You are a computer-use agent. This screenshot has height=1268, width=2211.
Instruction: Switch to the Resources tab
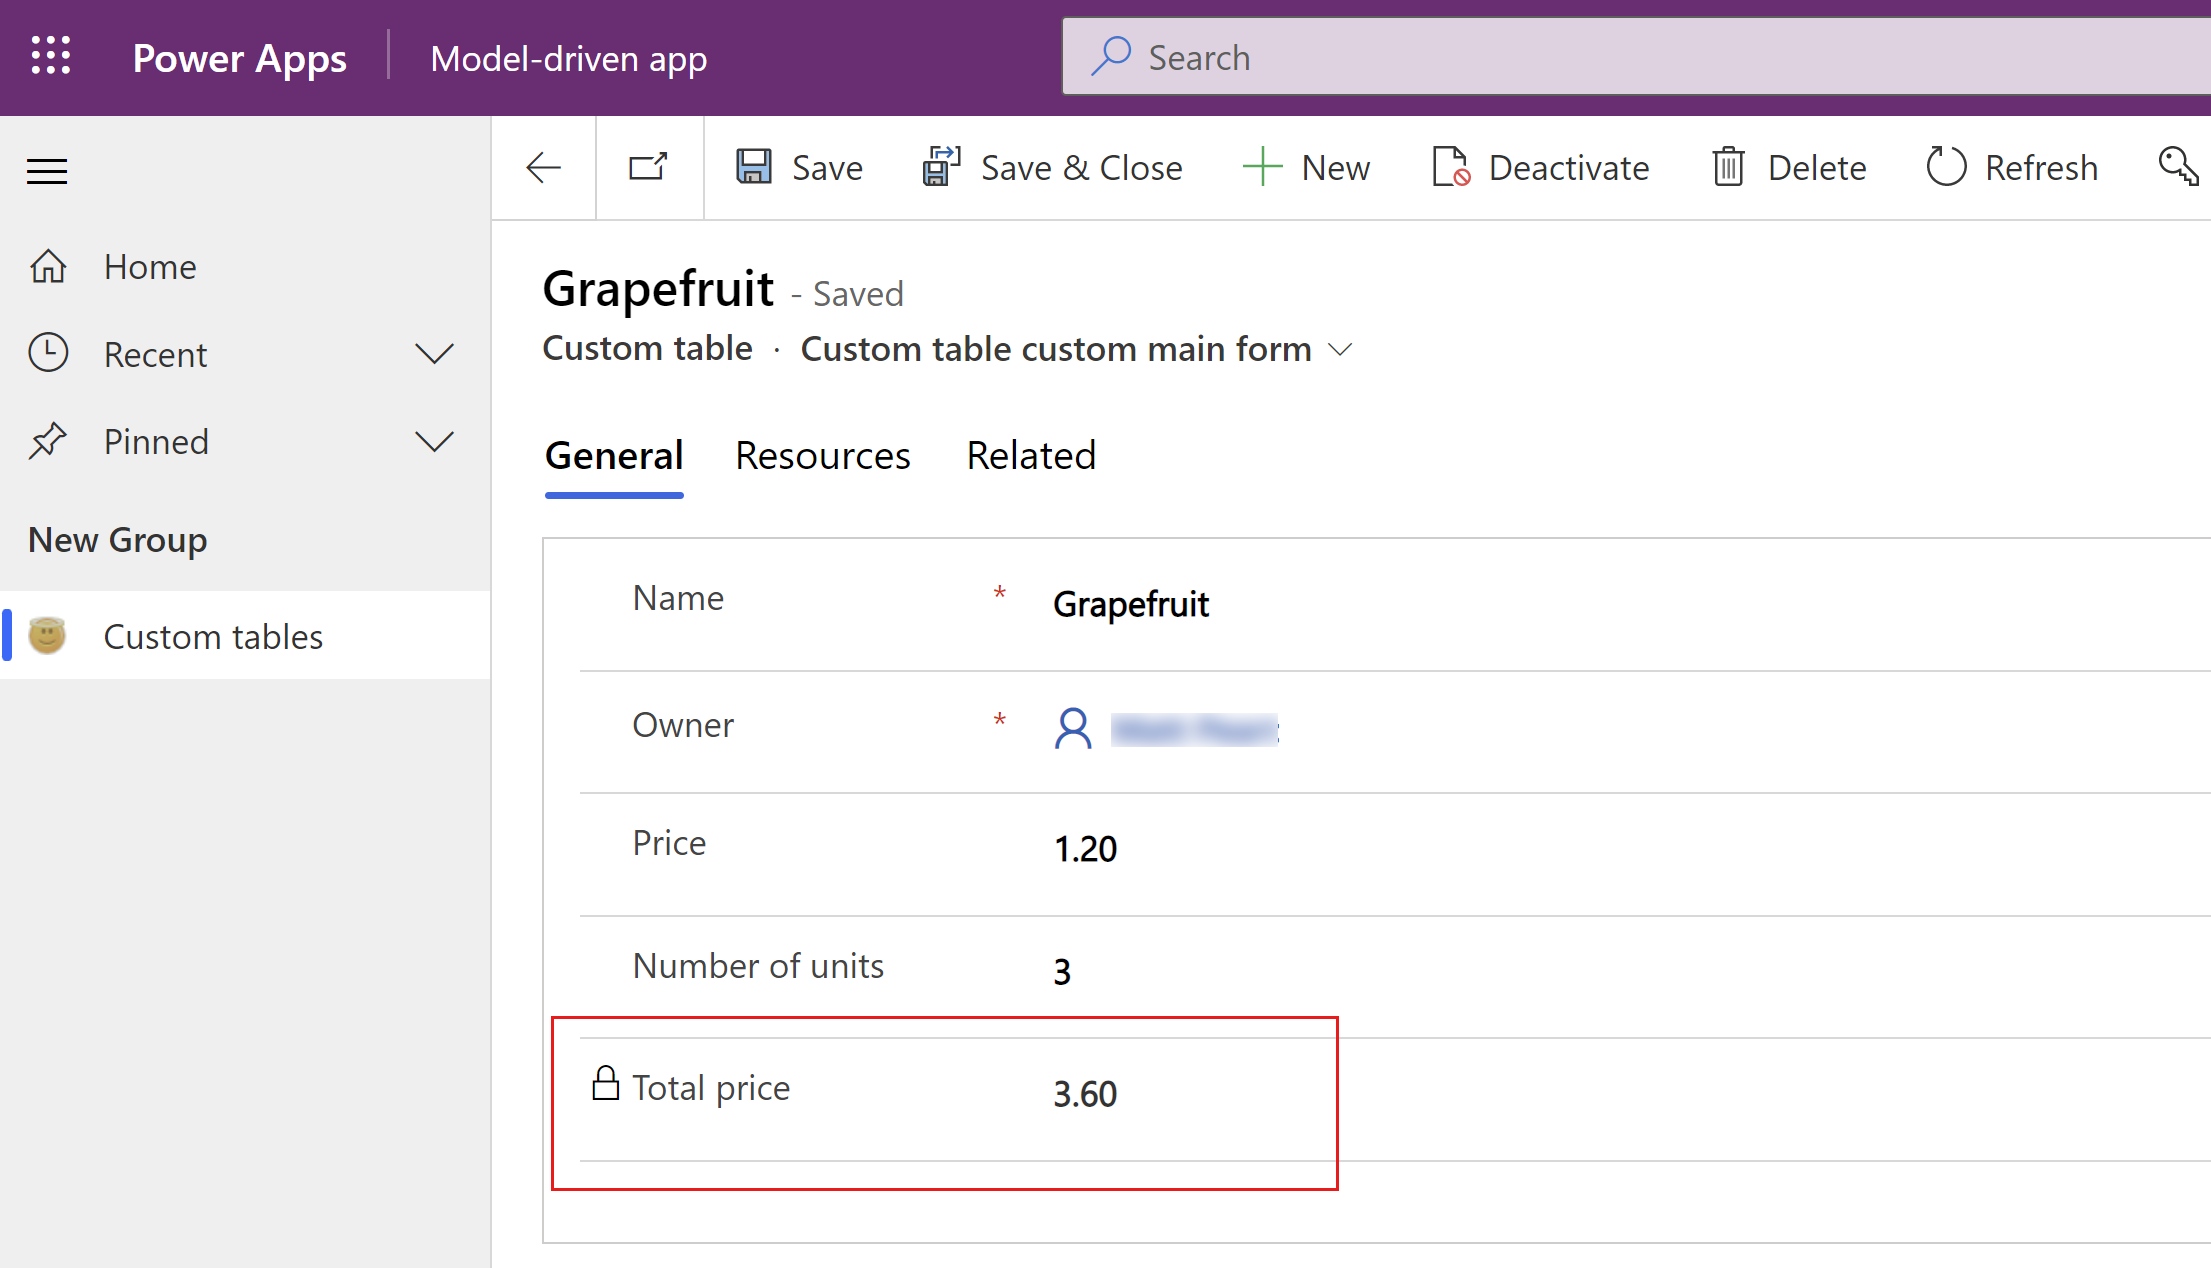pos(822,454)
